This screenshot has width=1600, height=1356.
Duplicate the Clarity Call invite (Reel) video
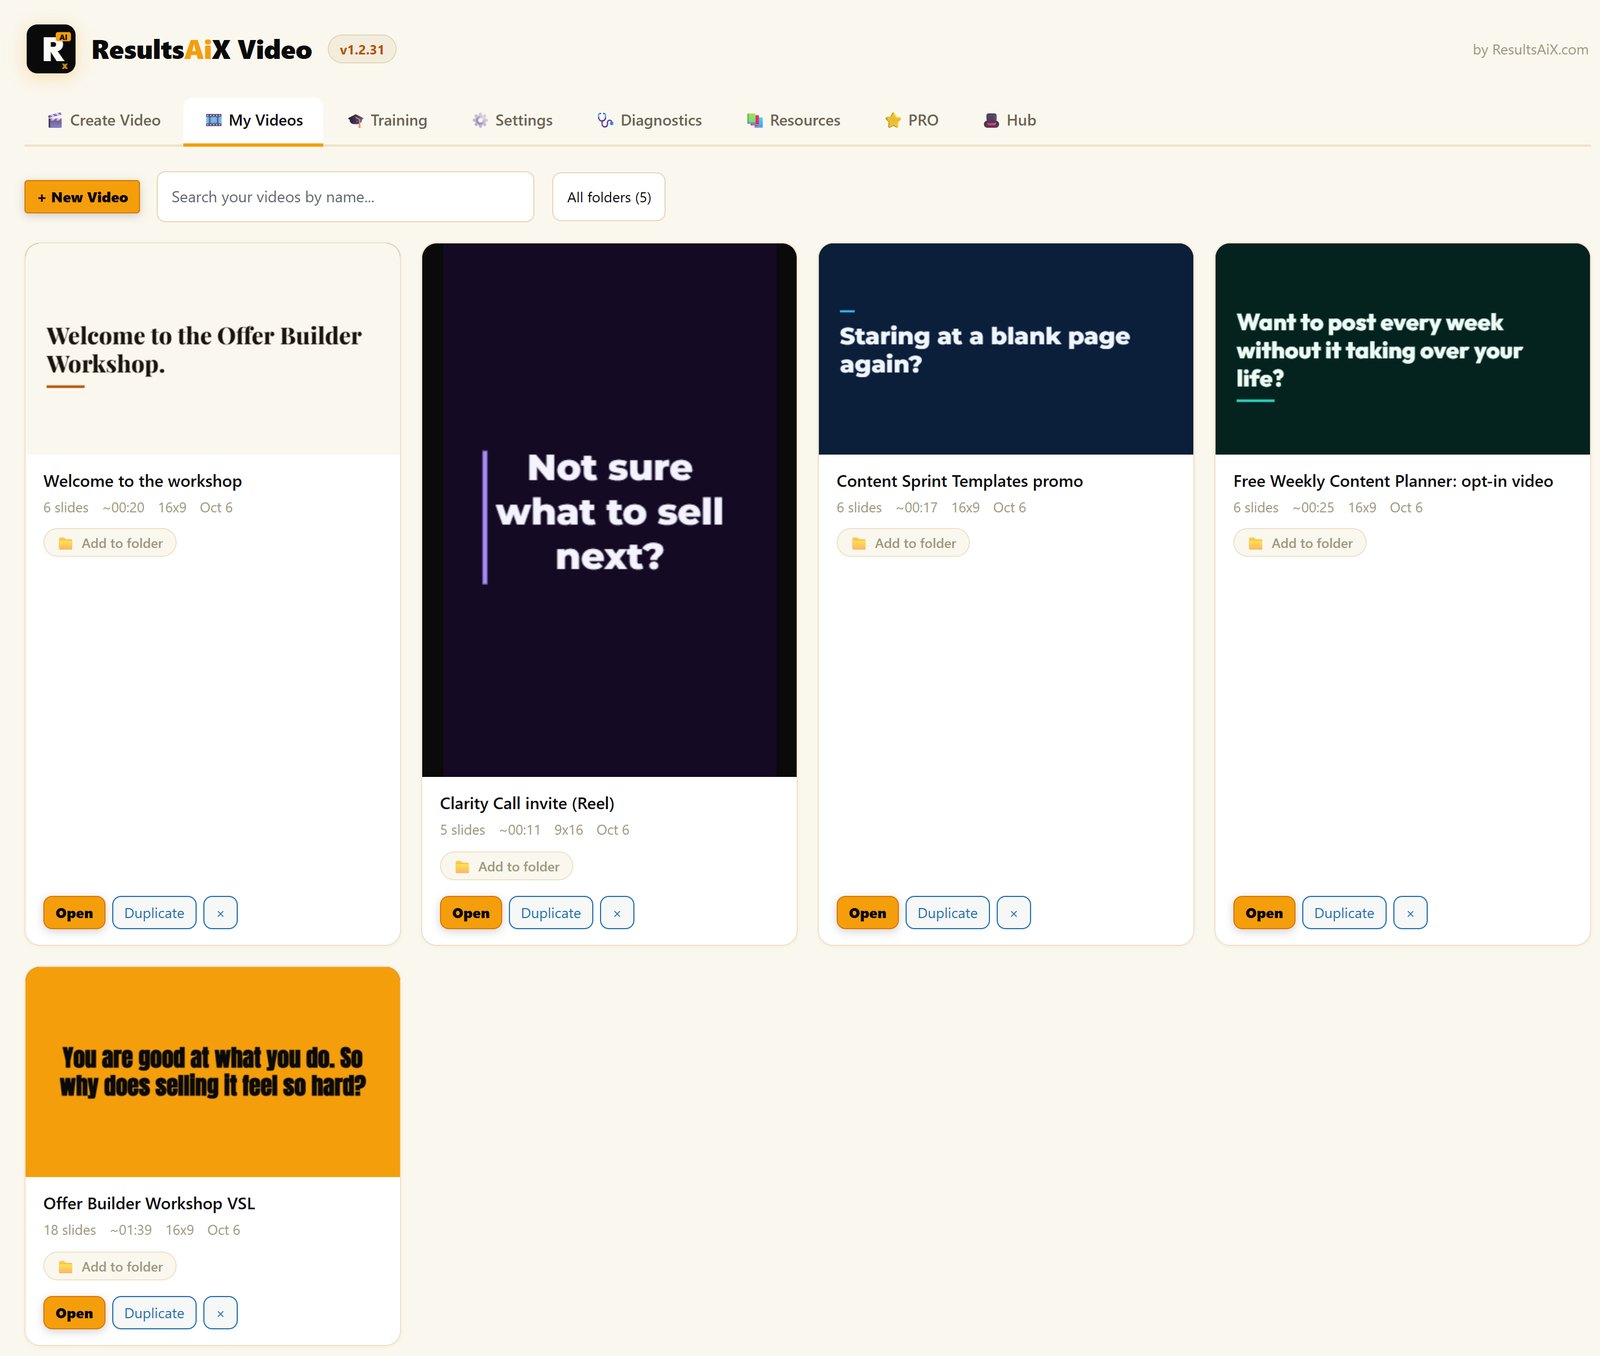(551, 913)
